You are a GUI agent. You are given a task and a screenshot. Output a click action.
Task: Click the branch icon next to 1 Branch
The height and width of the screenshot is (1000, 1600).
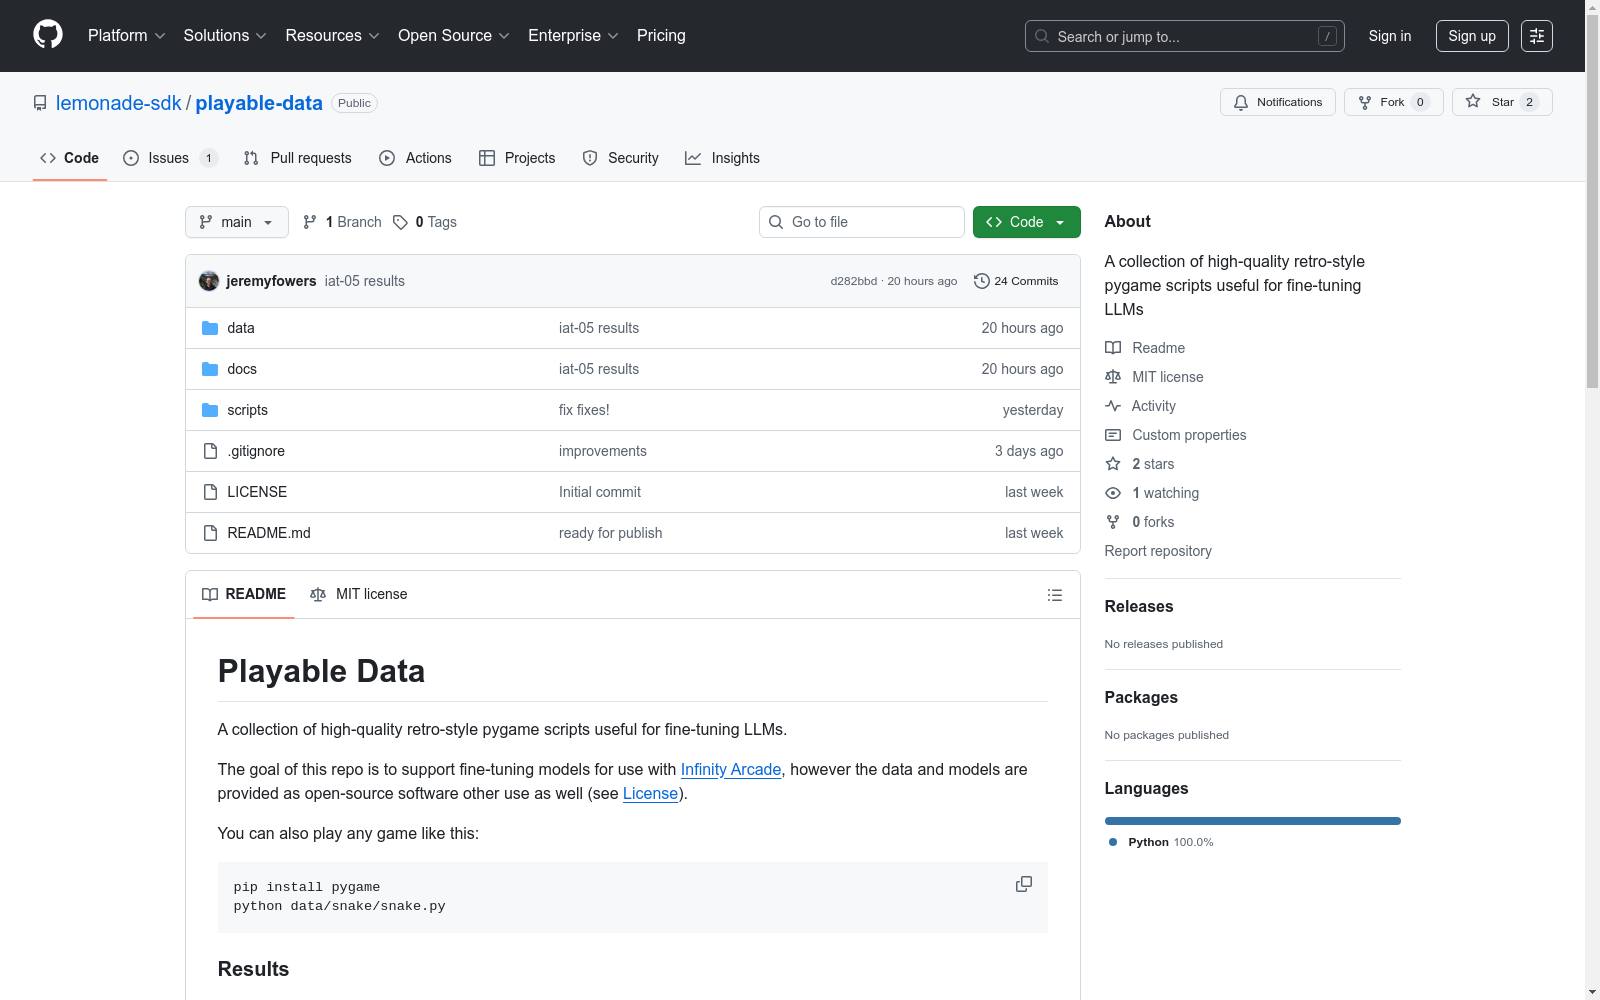pyautogui.click(x=310, y=222)
